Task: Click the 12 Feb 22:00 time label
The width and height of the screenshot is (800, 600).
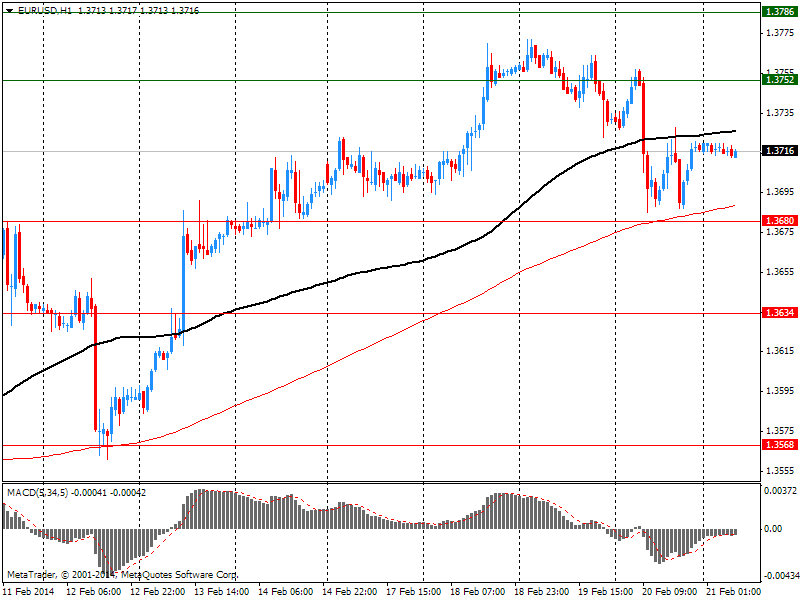Action: pyautogui.click(x=158, y=591)
